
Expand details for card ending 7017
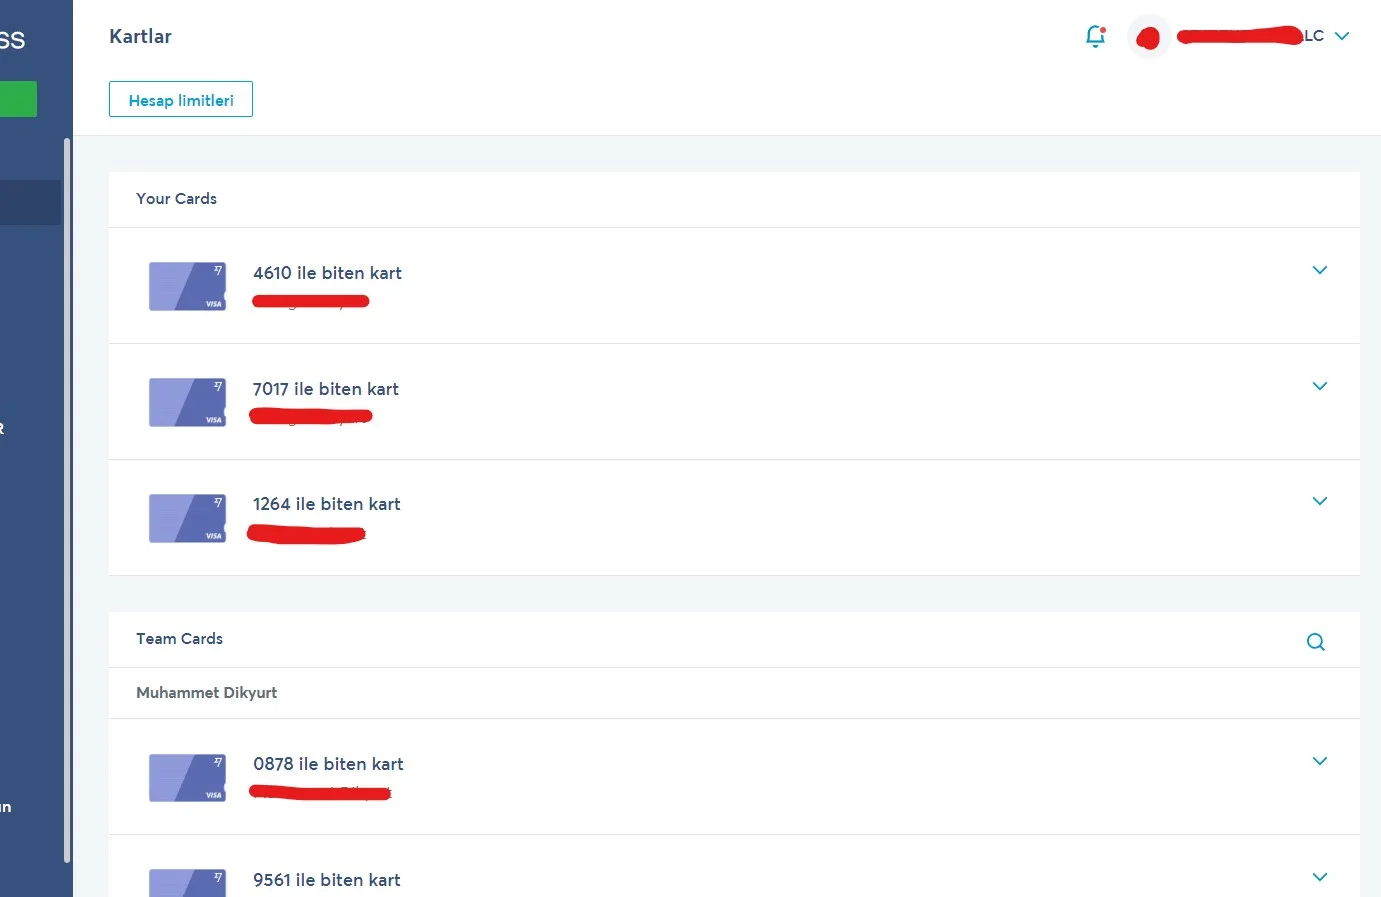point(1319,386)
